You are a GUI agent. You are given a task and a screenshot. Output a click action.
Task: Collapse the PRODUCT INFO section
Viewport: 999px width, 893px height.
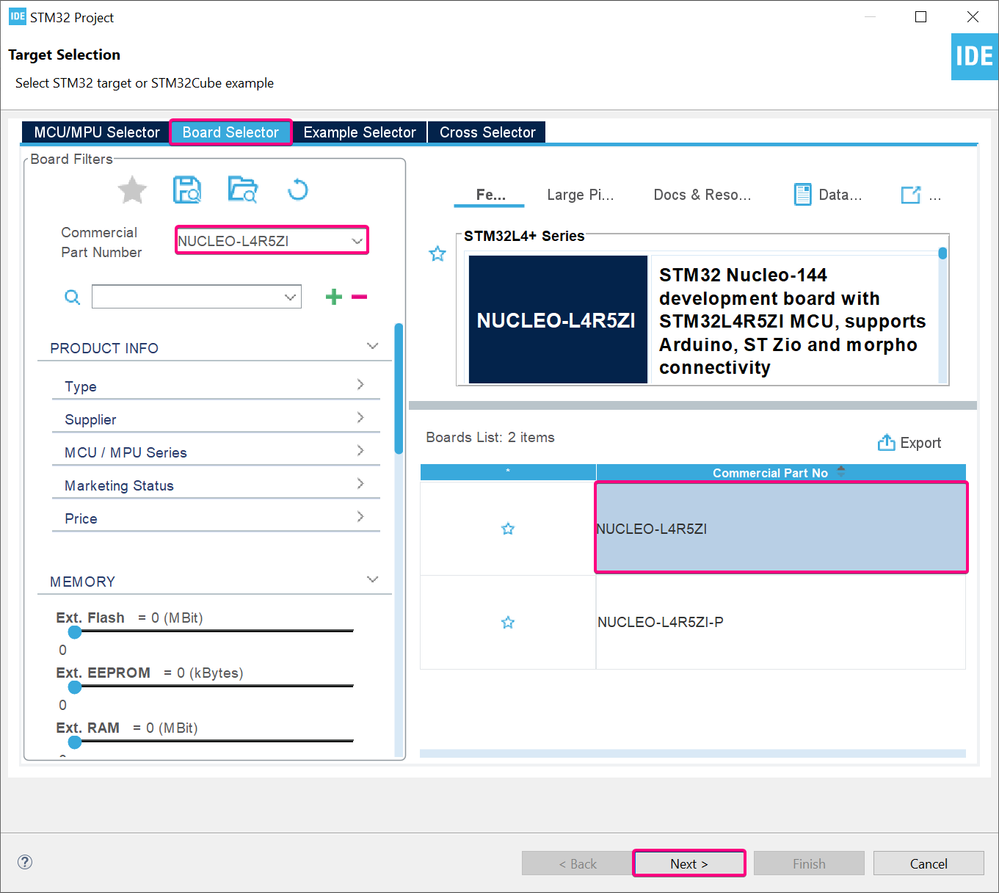[x=373, y=346]
